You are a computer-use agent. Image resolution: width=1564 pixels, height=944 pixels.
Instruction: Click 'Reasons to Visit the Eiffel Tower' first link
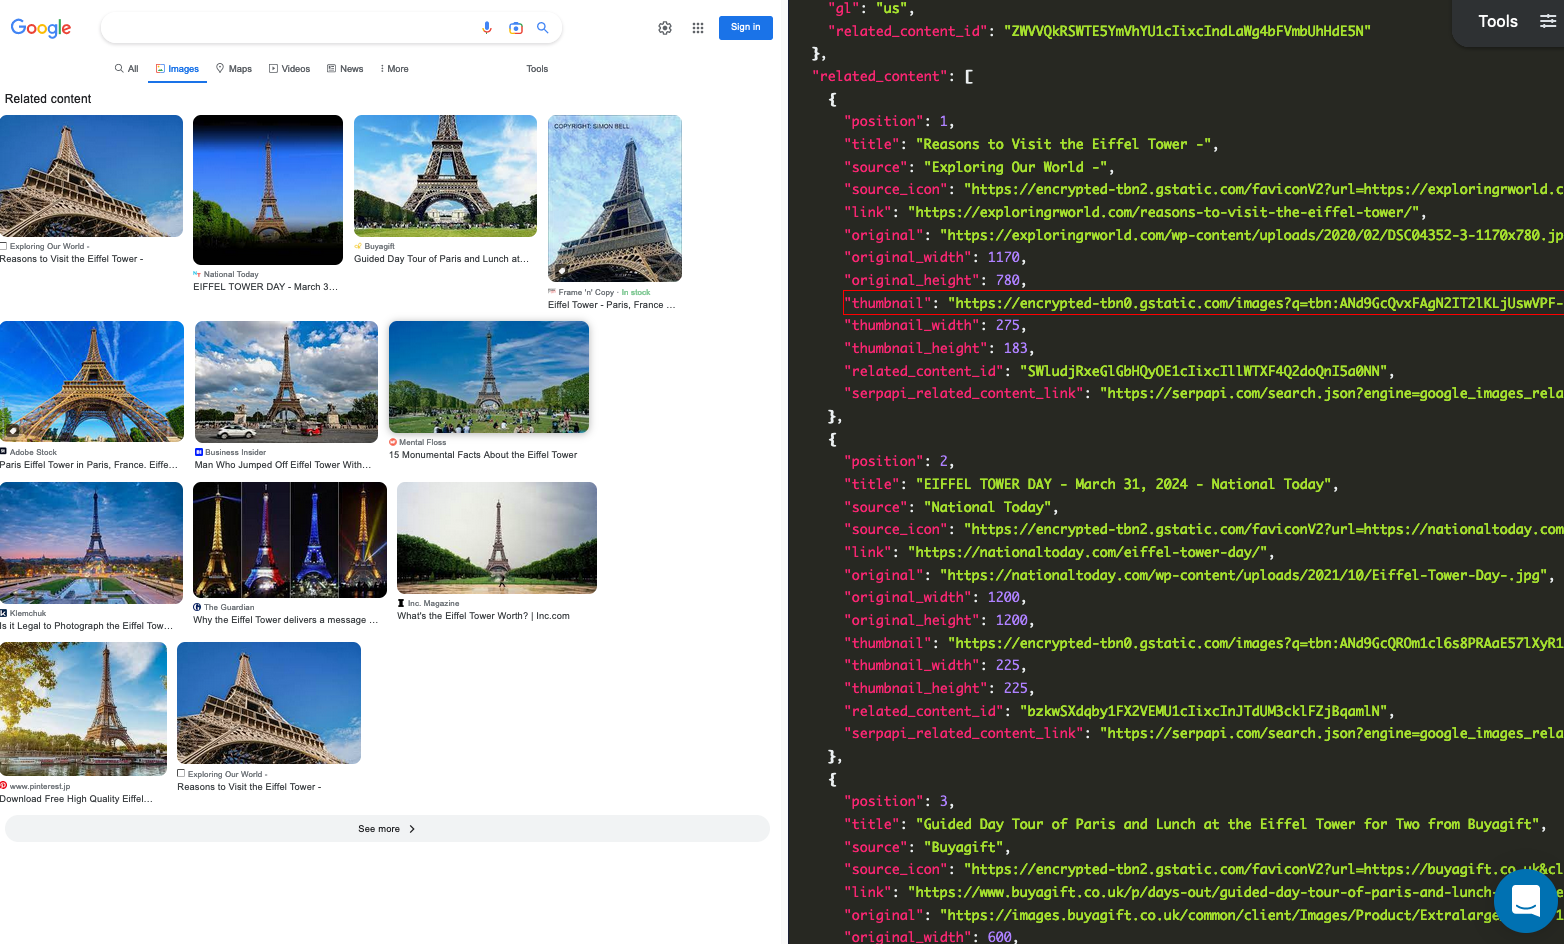pyautogui.click(x=72, y=259)
